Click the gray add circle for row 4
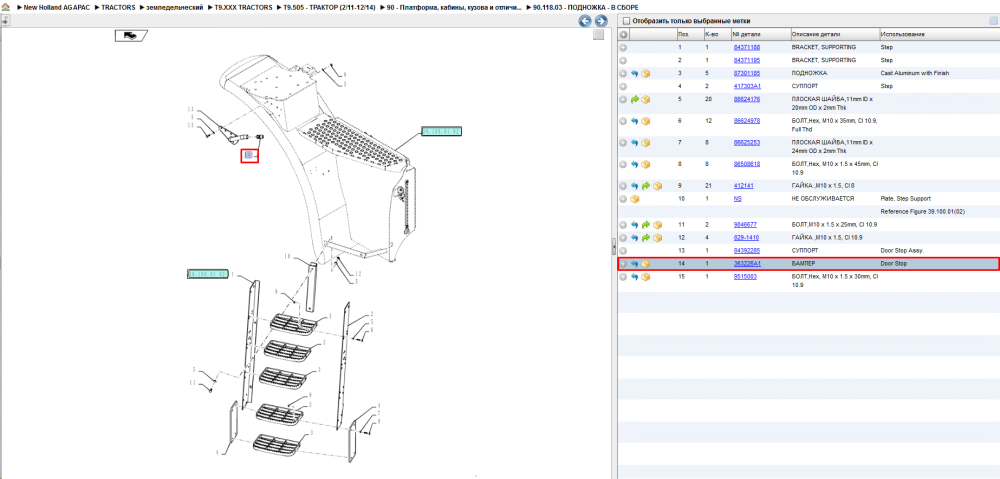The image size is (1000, 479). point(624,86)
